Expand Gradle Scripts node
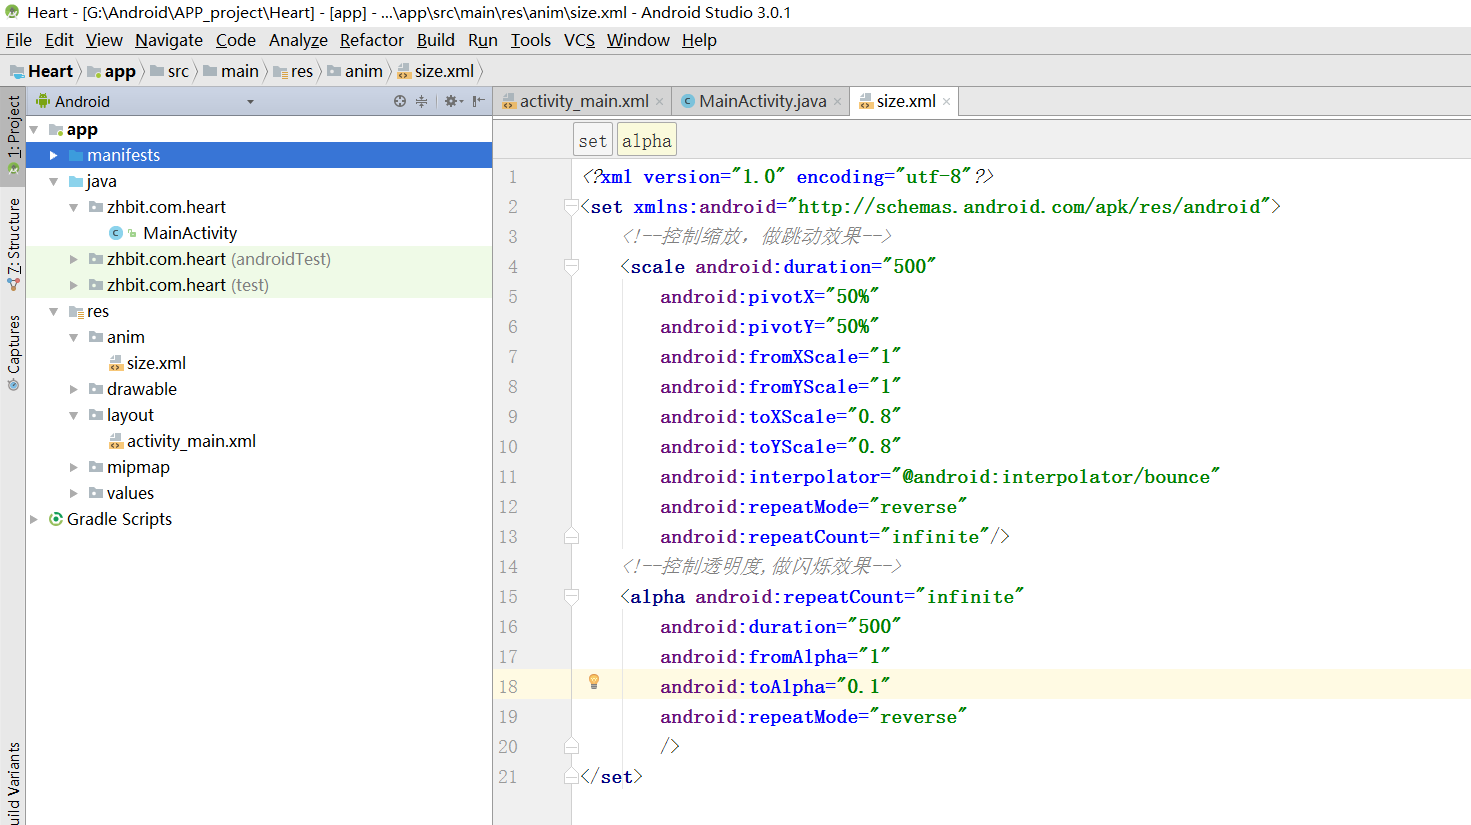The image size is (1471, 825). (x=34, y=519)
